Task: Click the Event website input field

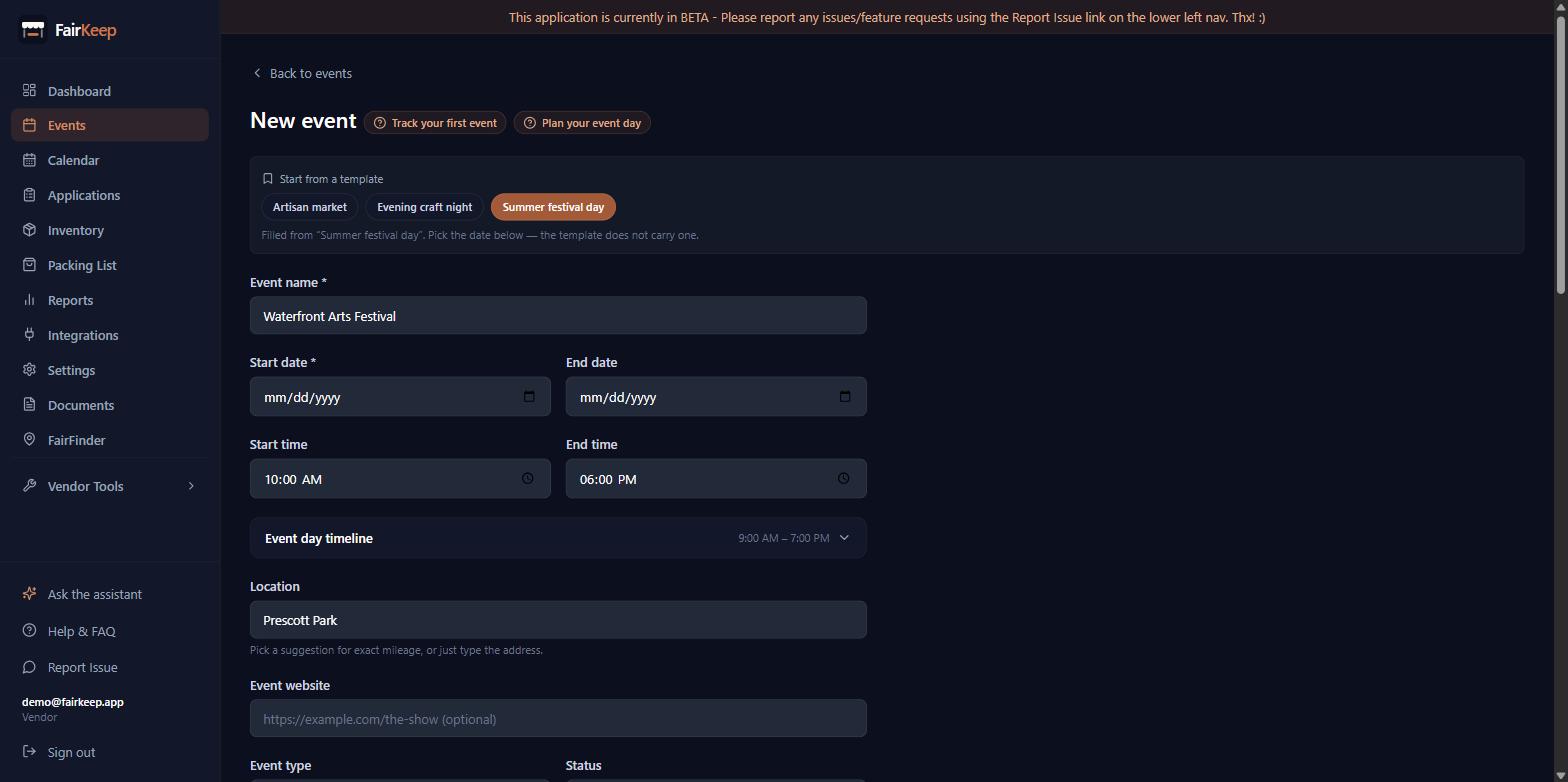Action: 558,719
